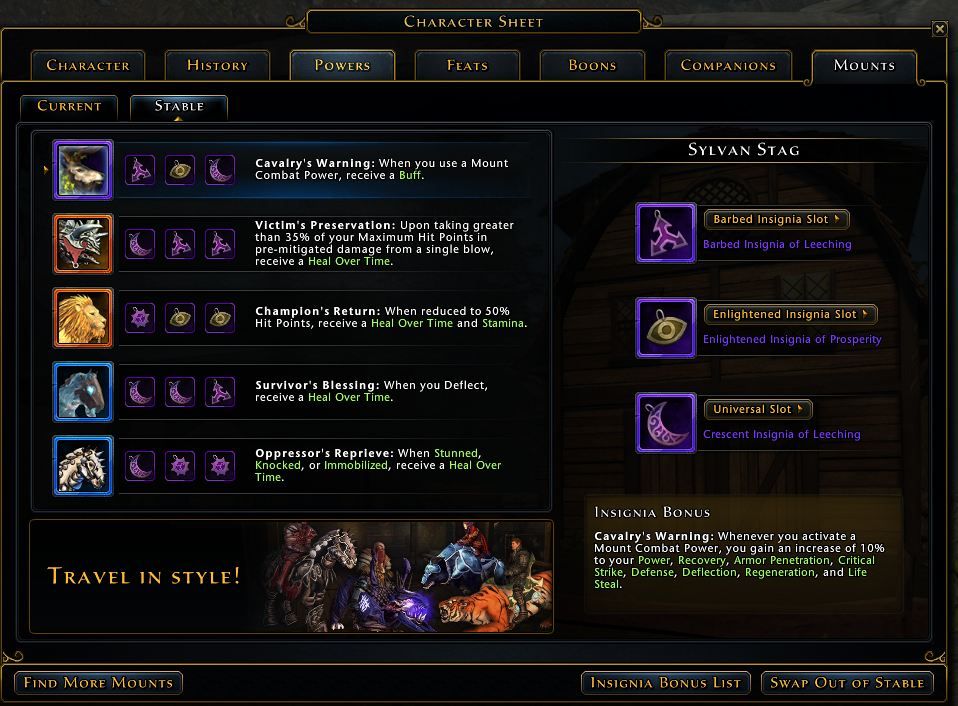This screenshot has height=706, width=958.
Task: Switch to the Current sub-tab
Action: [69, 106]
